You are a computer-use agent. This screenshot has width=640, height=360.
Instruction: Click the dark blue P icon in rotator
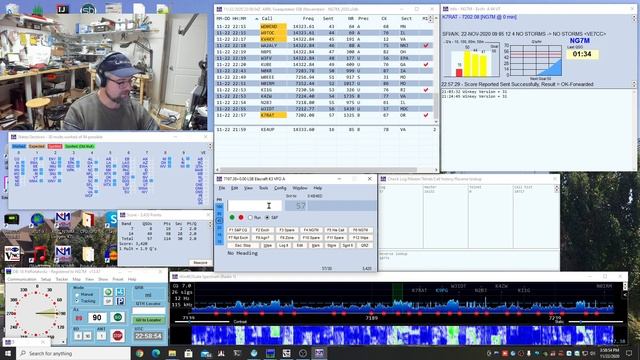[120, 301]
